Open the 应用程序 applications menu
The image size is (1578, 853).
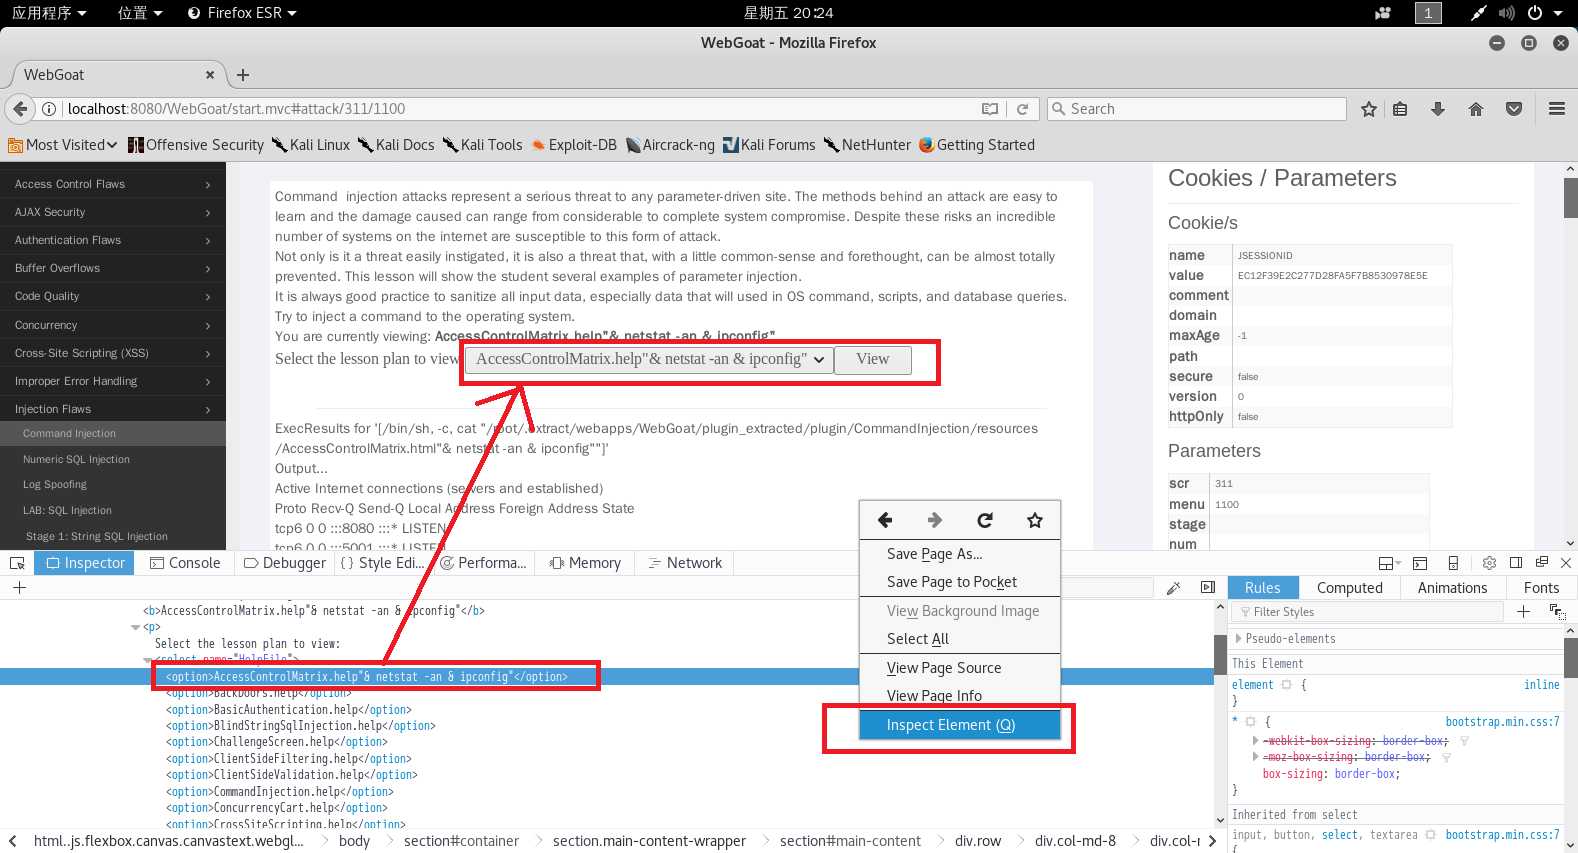click(49, 13)
